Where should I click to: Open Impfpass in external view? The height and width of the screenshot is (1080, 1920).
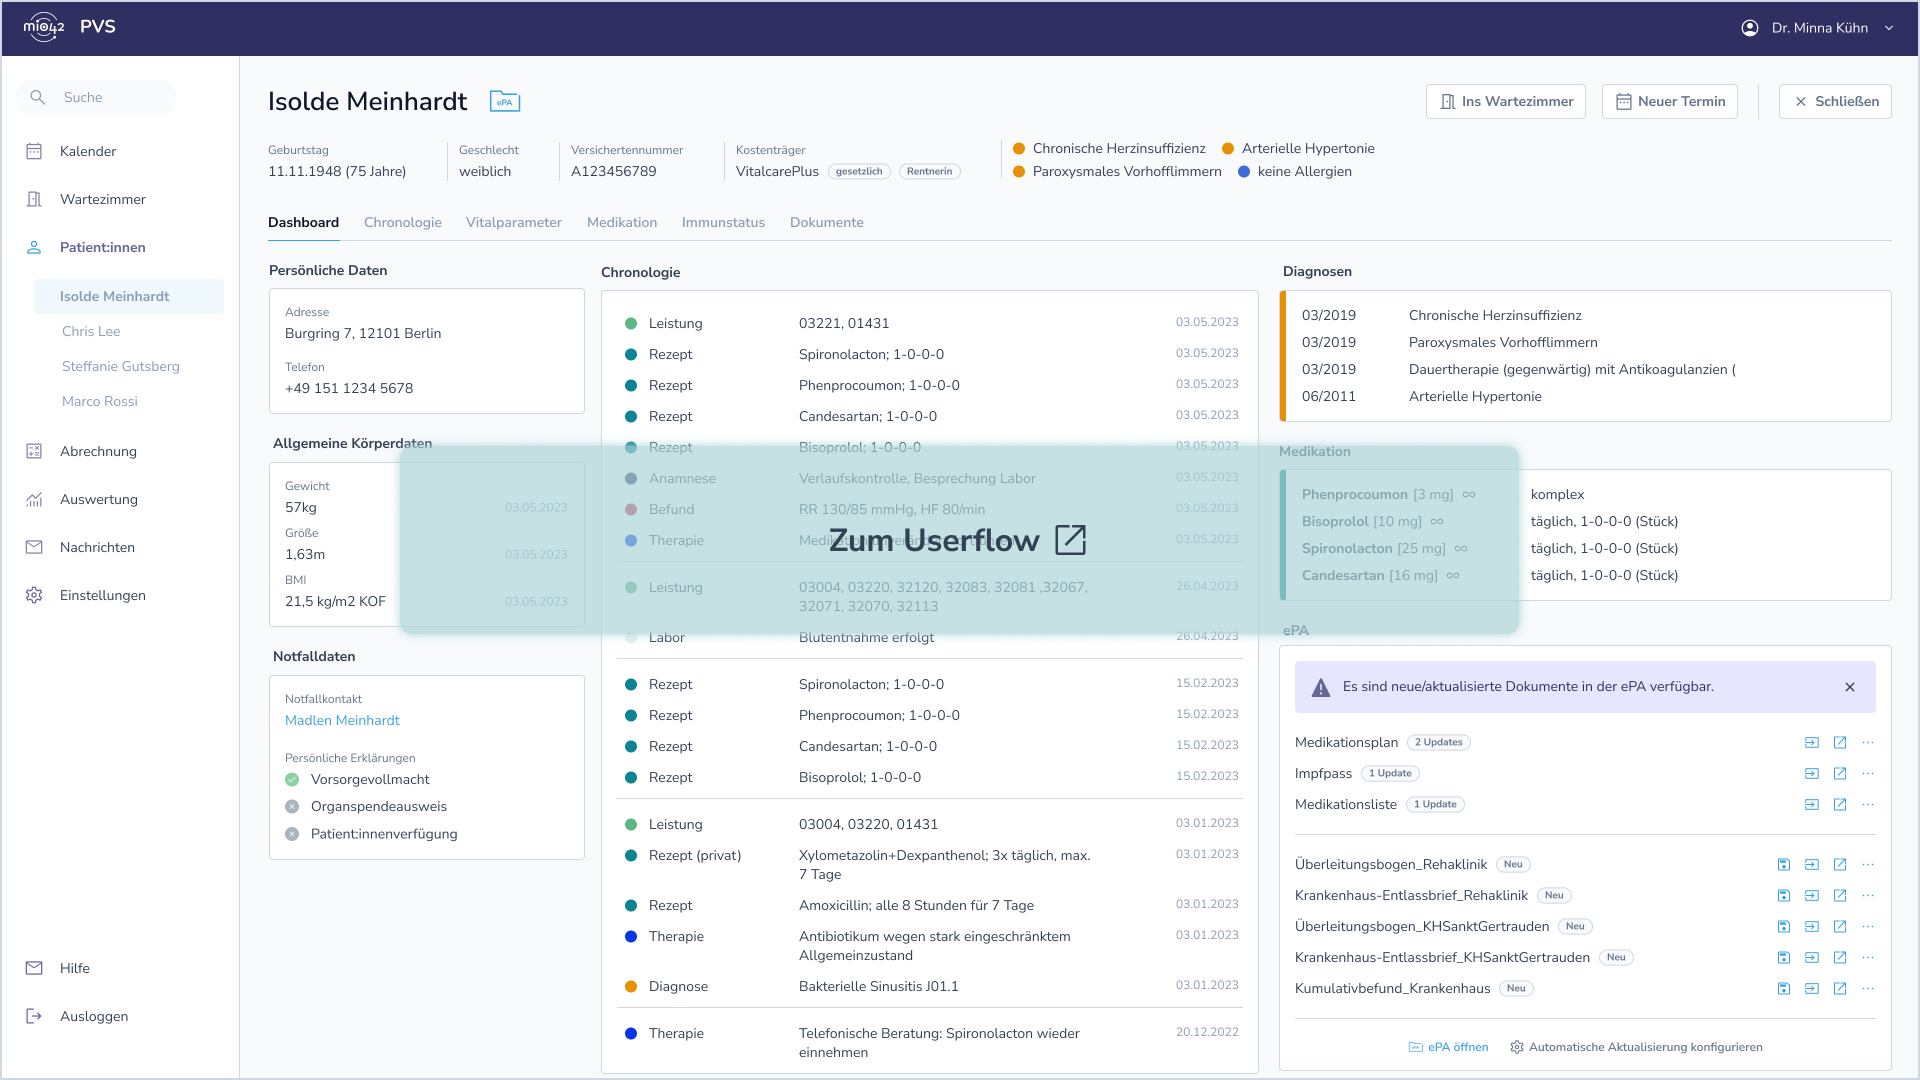click(1840, 774)
